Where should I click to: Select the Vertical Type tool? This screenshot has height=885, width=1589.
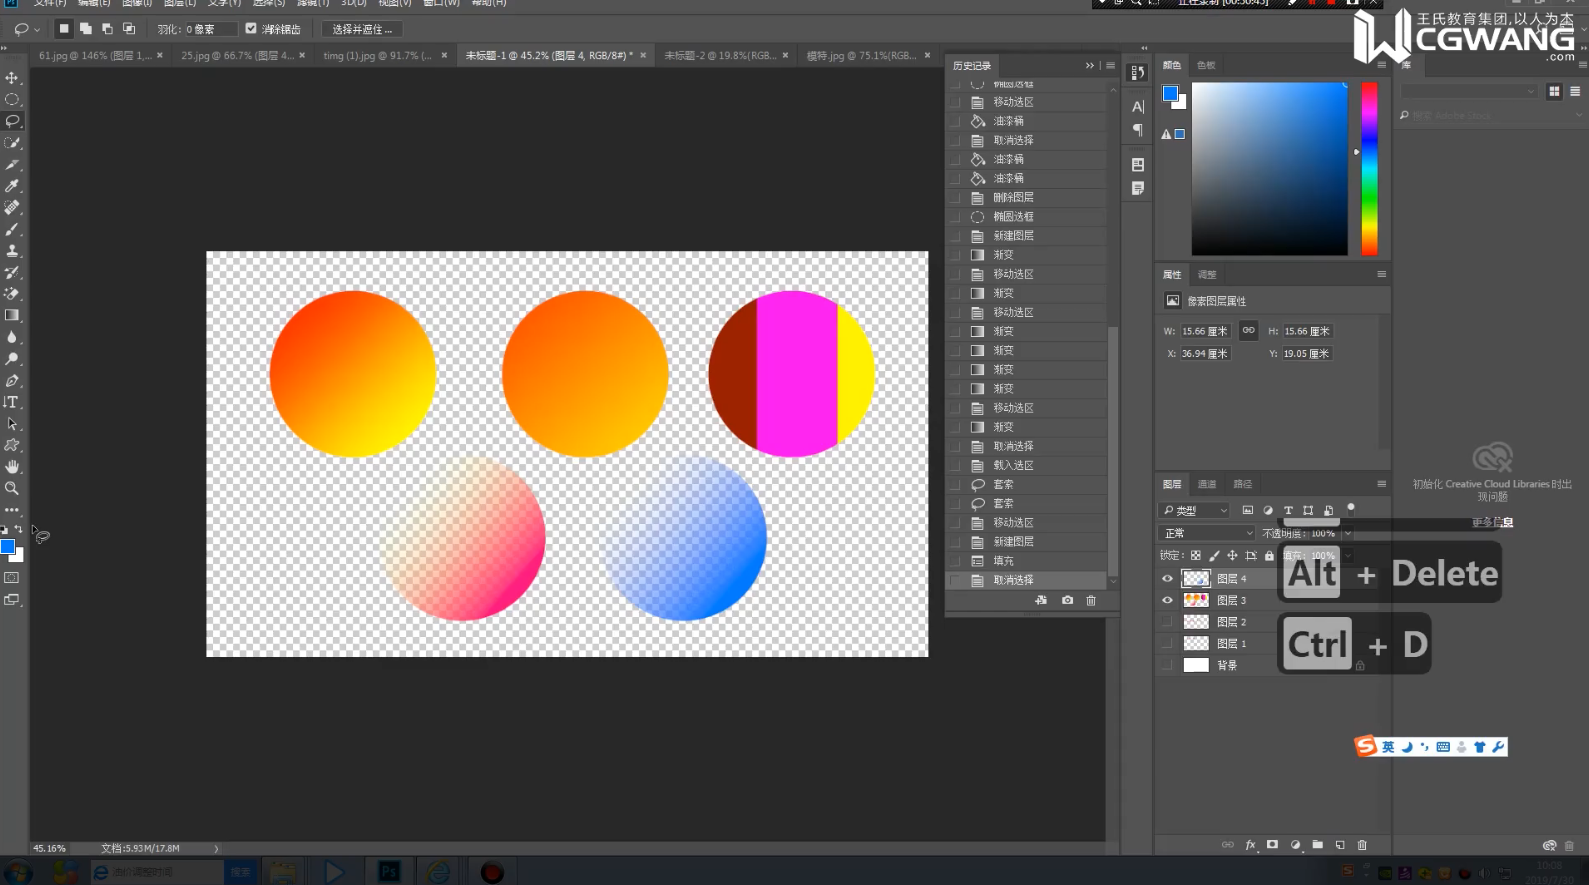12,402
